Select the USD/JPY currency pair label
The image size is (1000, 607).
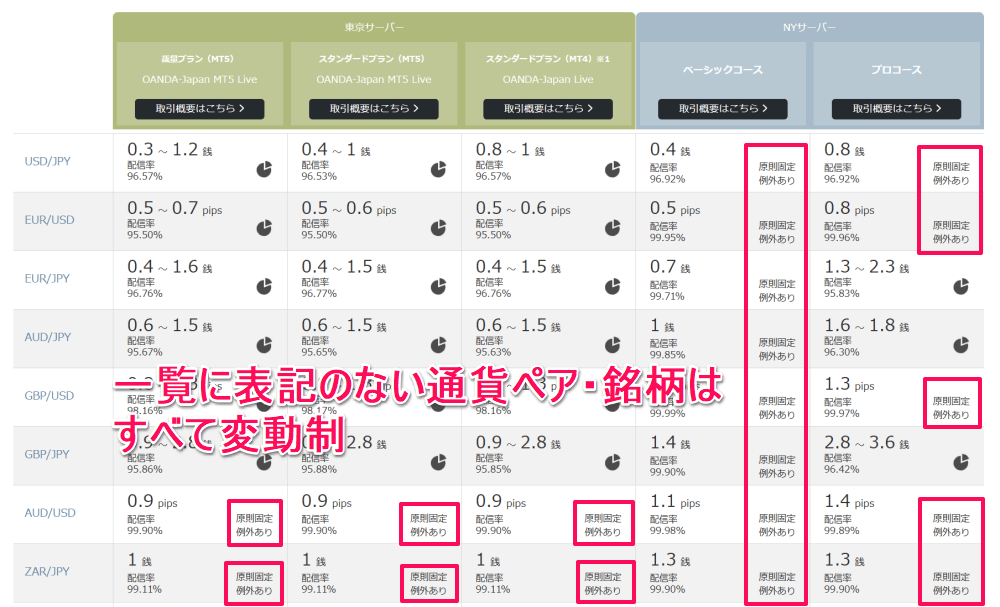(x=48, y=161)
